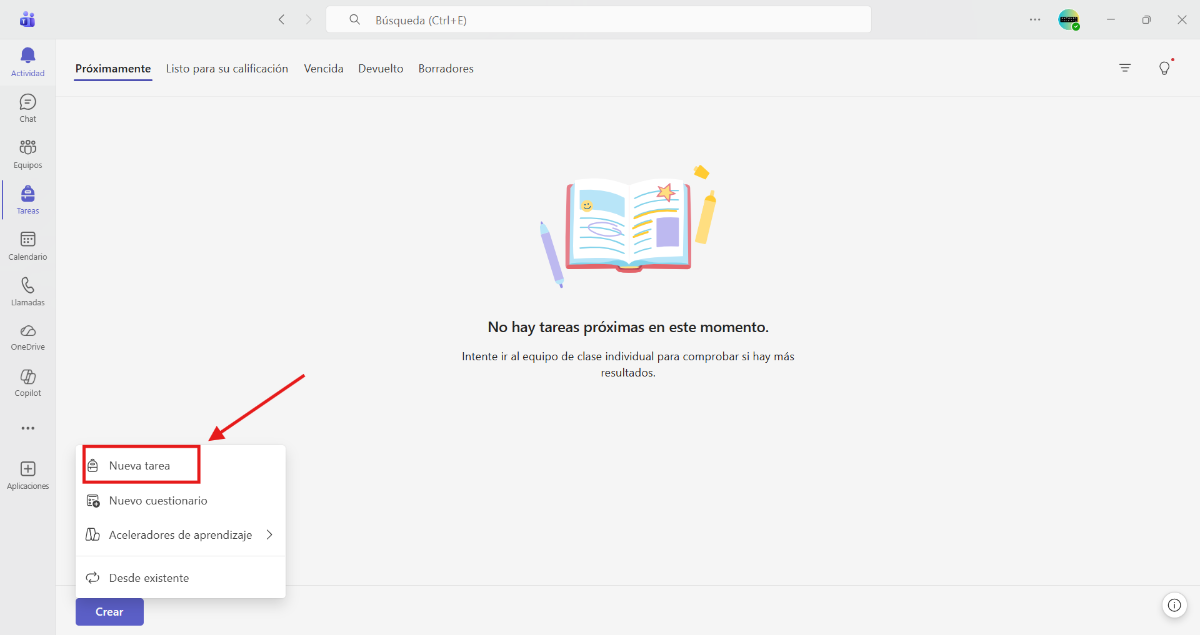Open Calendario in the sidebar
The height and width of the screenshot is (635, 1200).
pos(28,246)
